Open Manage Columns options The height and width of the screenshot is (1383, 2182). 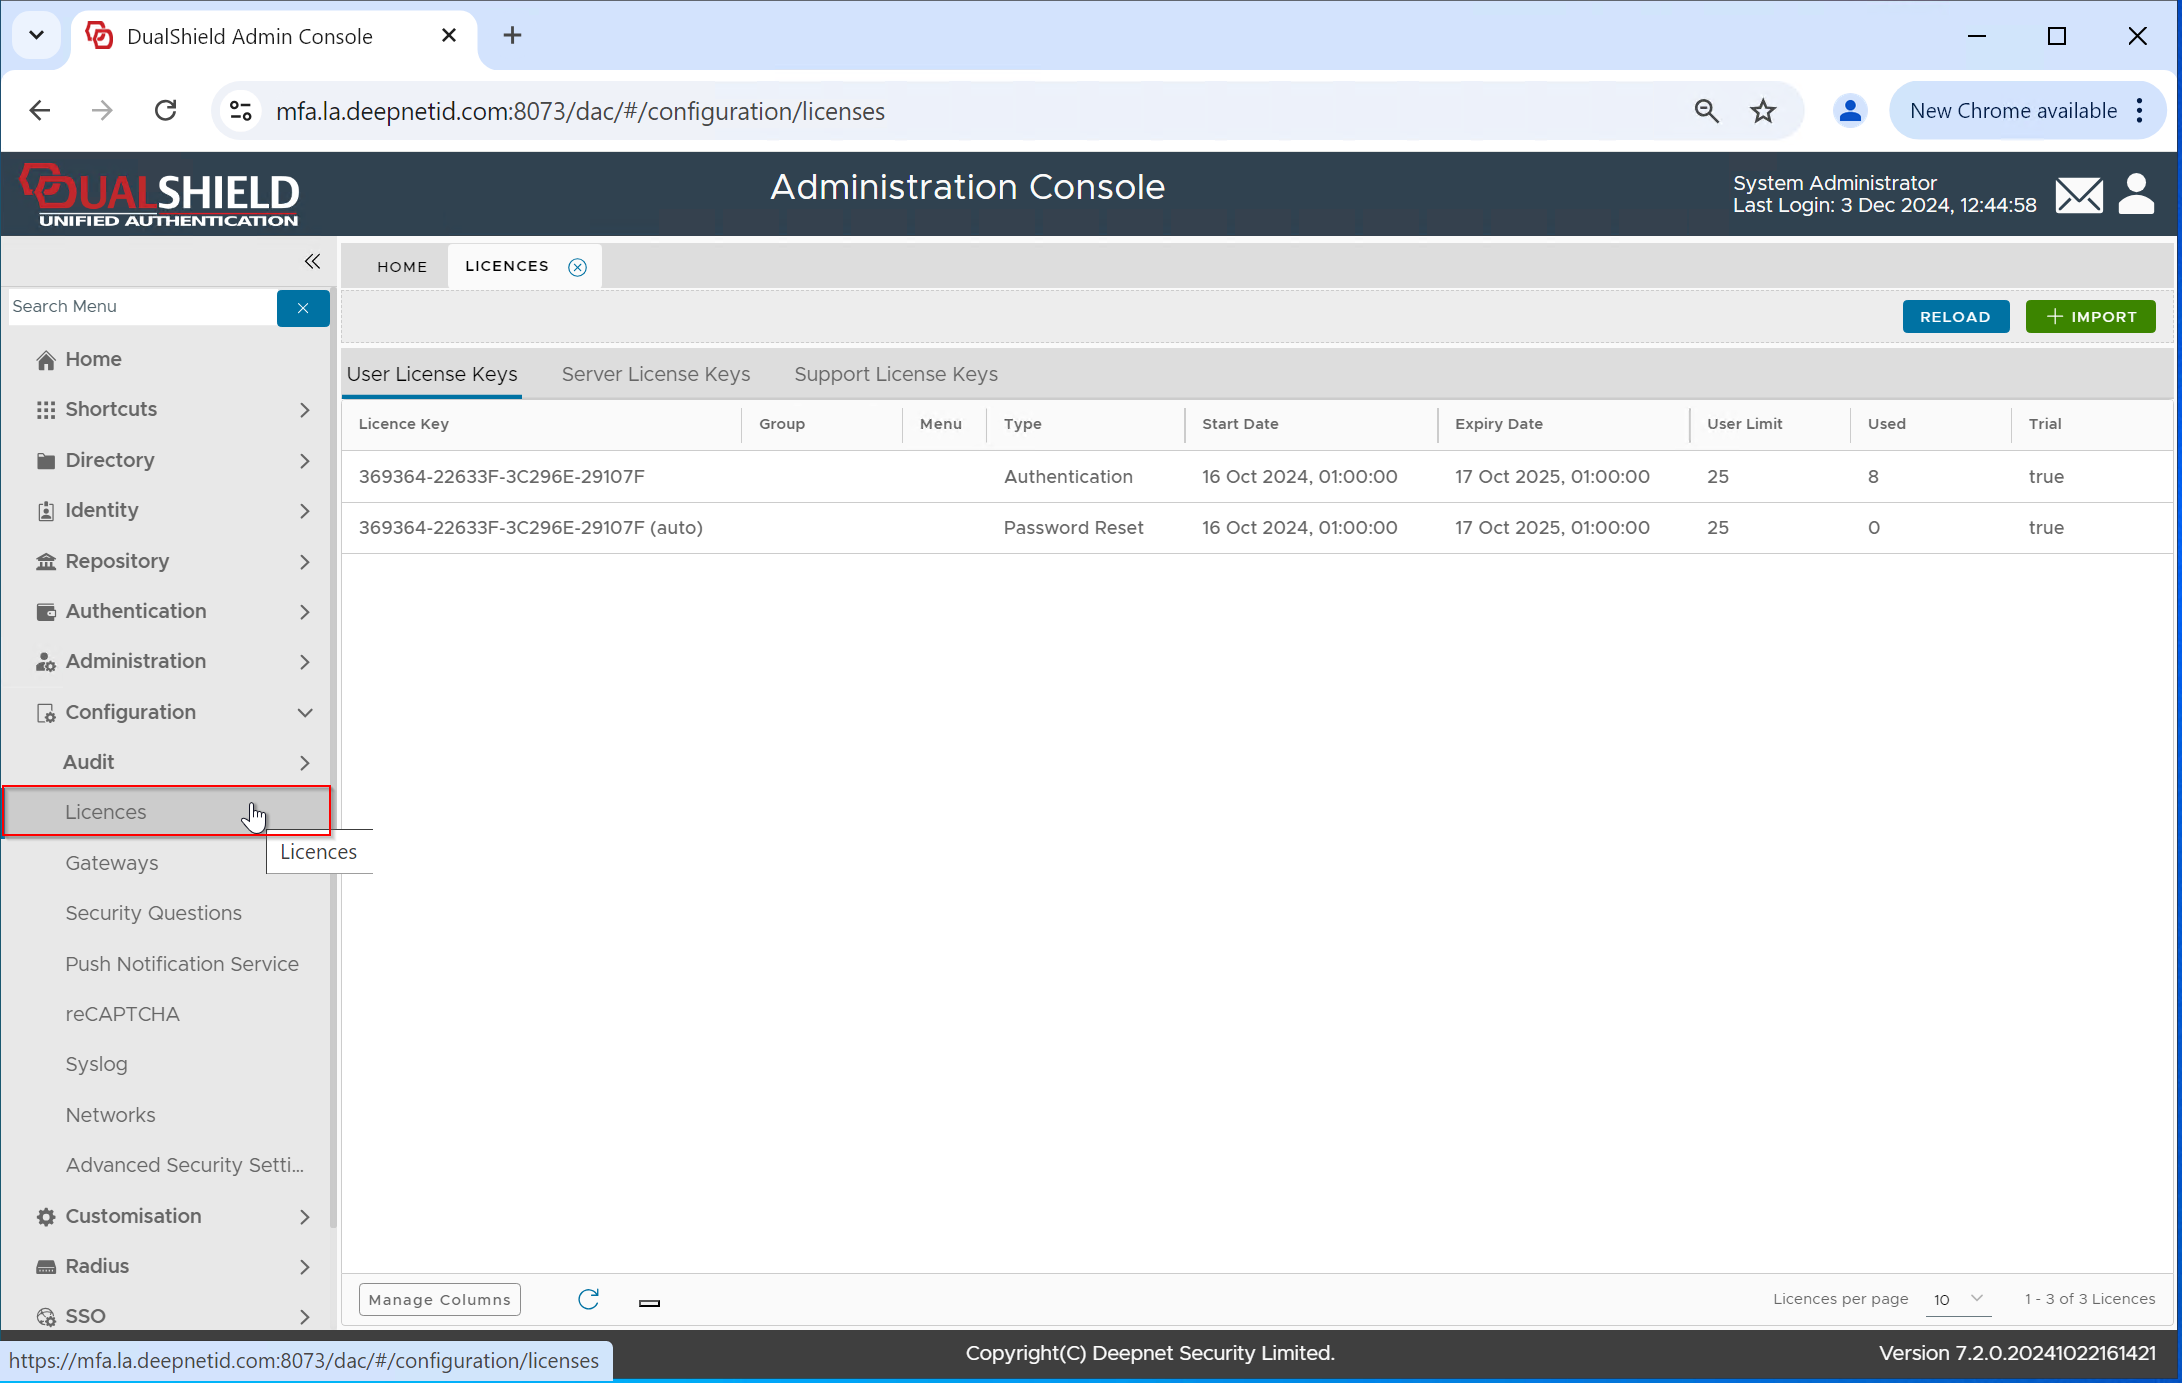tap(439, 1299)
